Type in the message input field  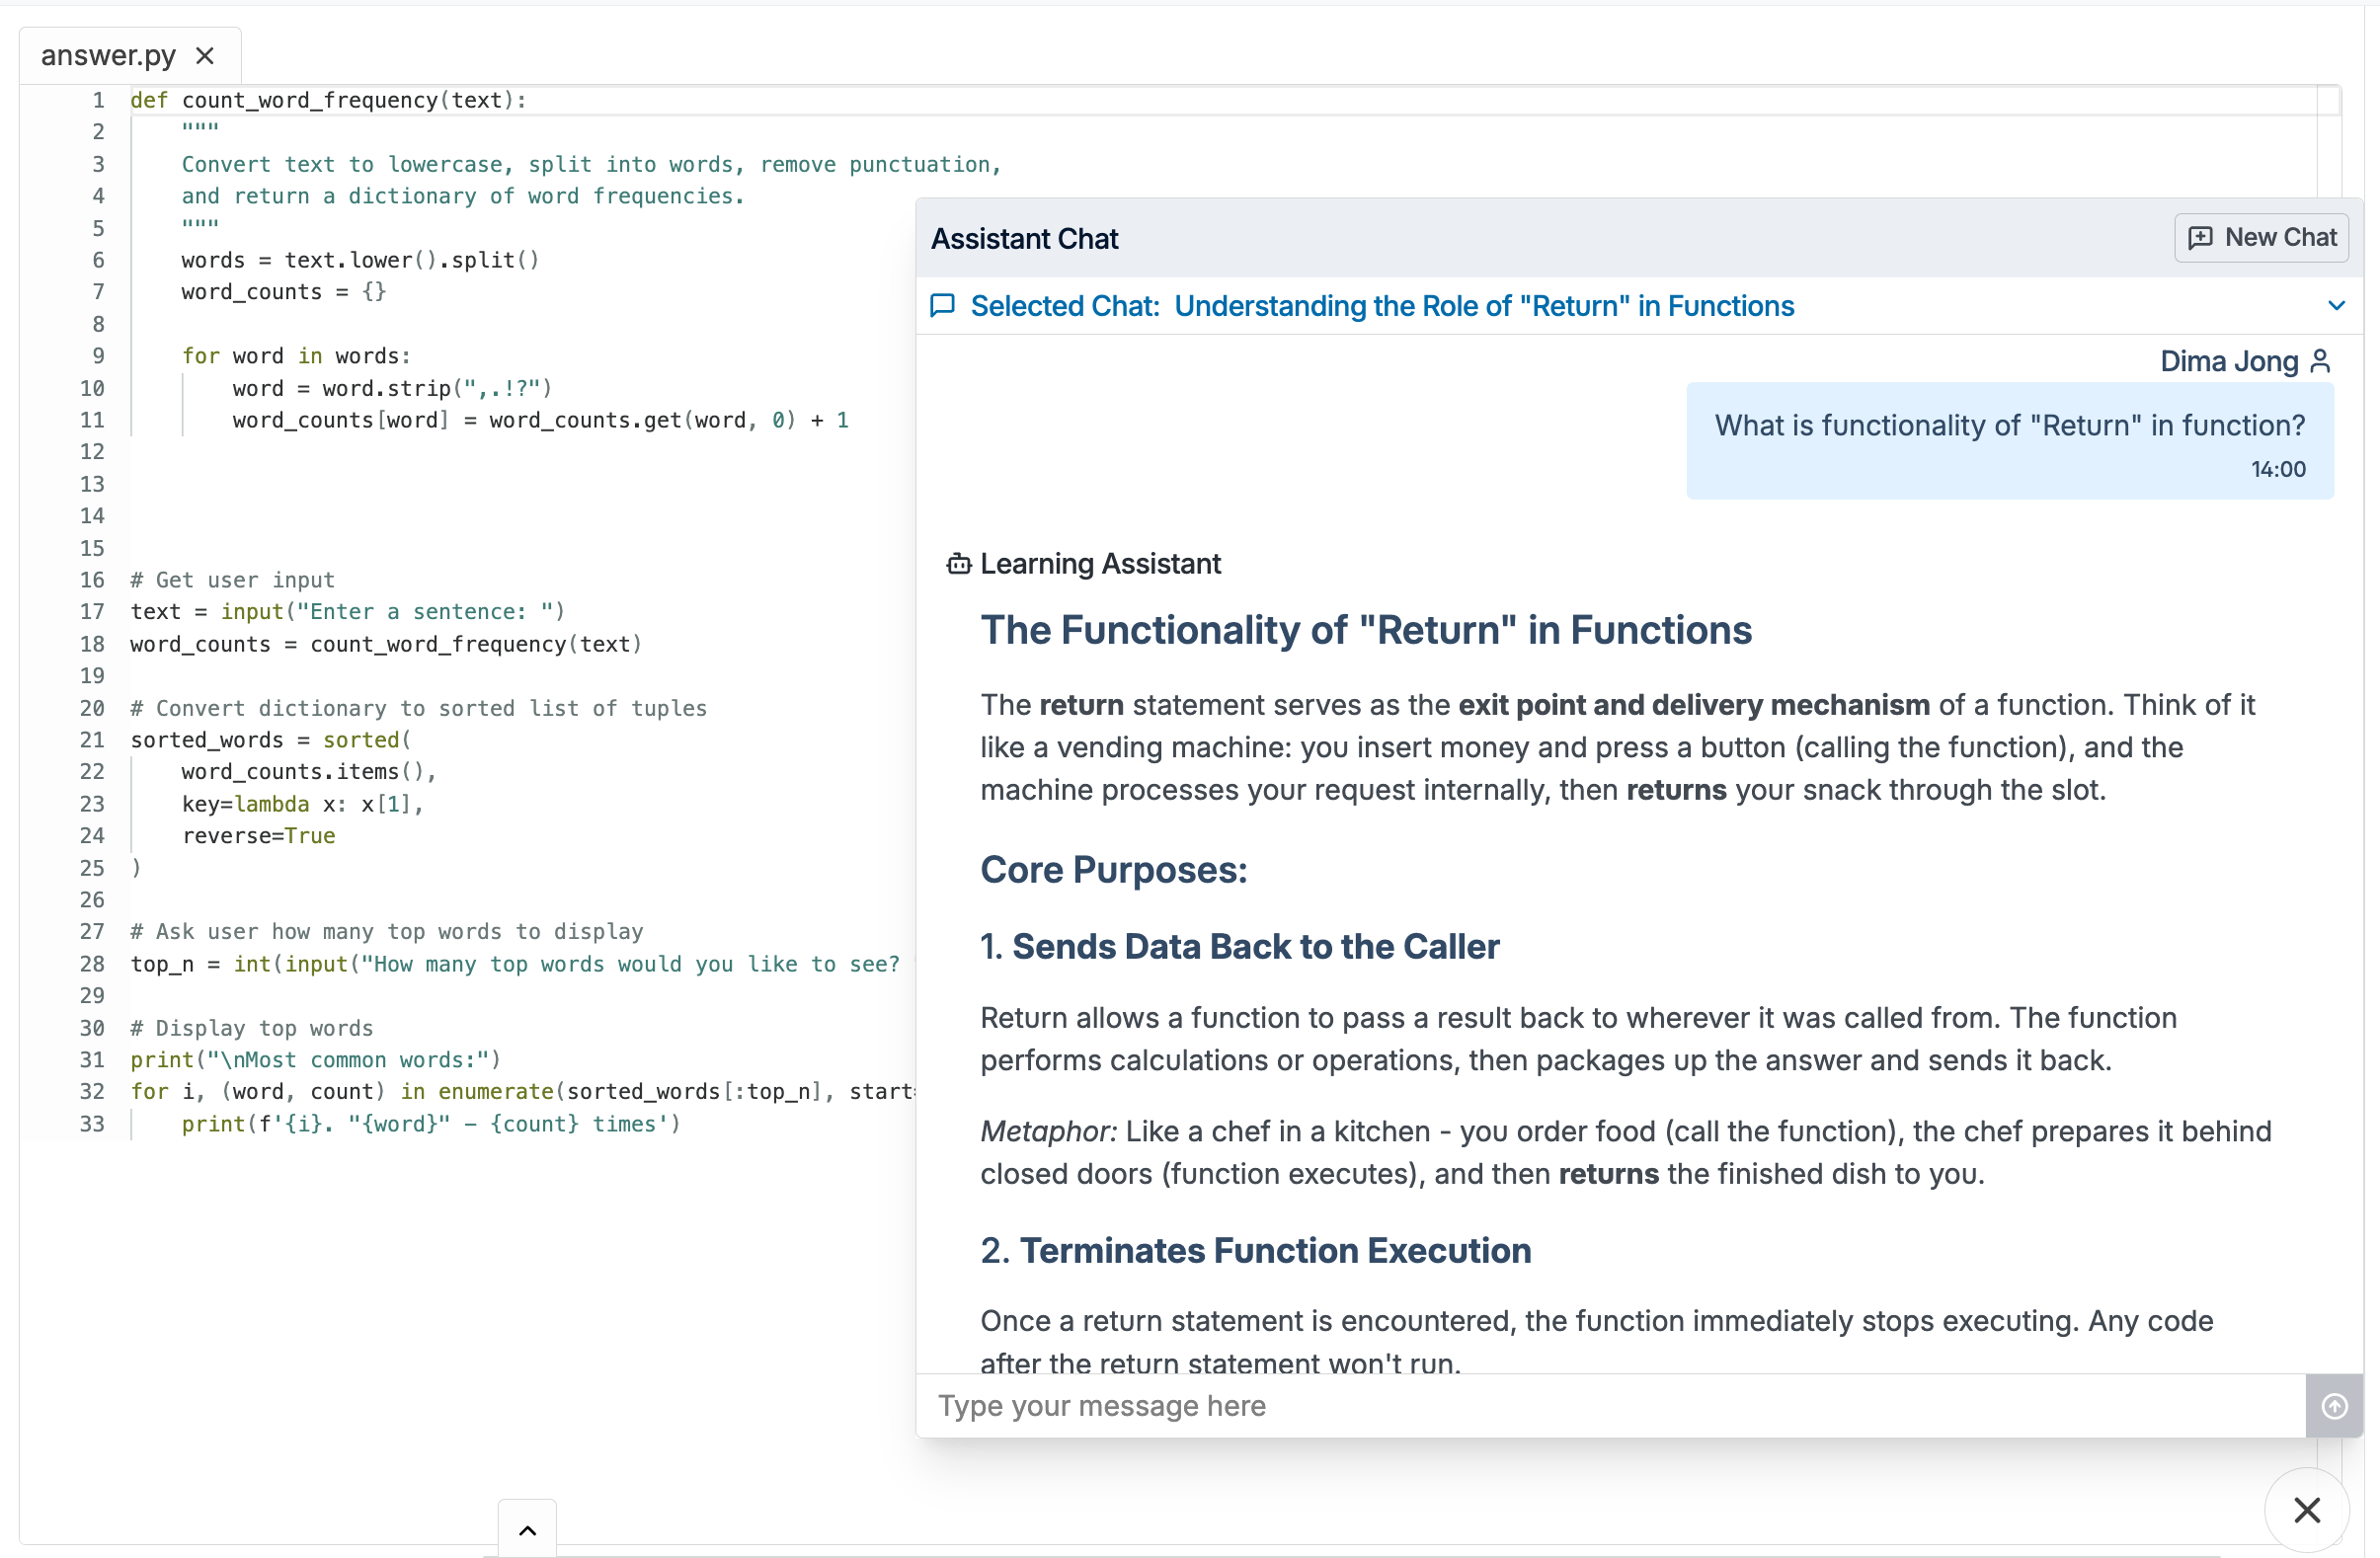click(1610, 1406)
